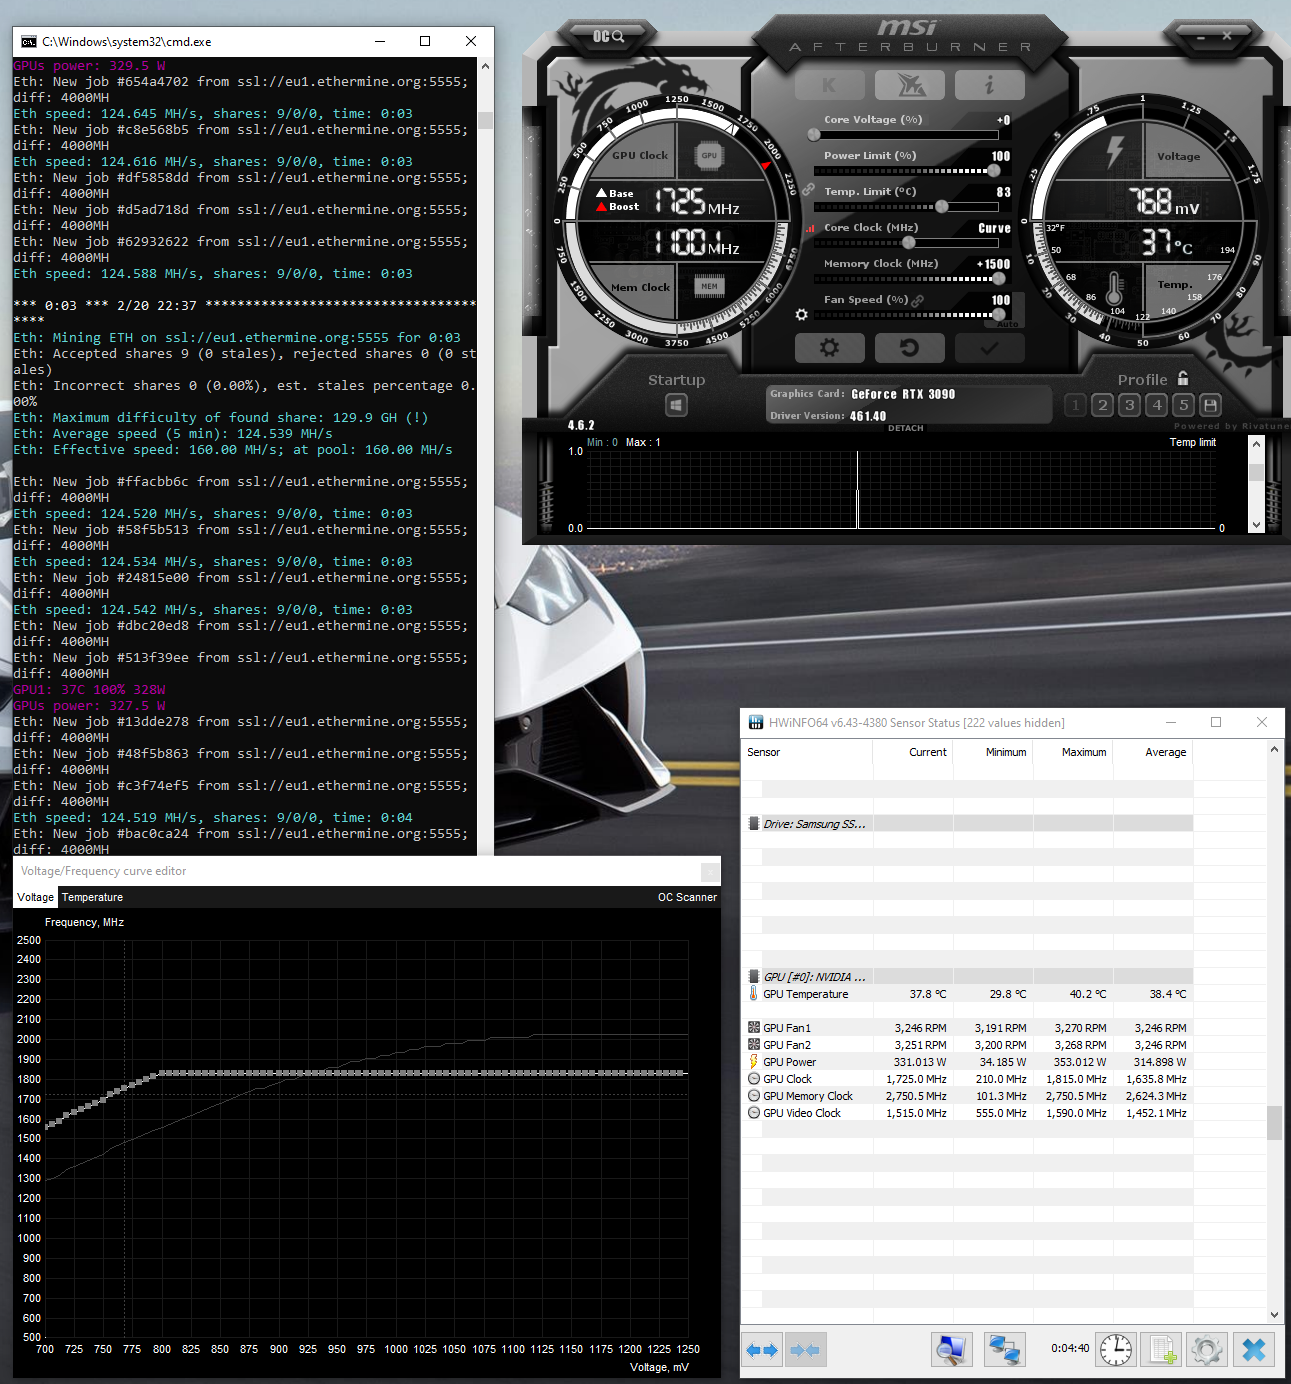Click the thermometer icon on temperature gauge
This screenshot has height=1384, width=1291.
click(1115, 289)
